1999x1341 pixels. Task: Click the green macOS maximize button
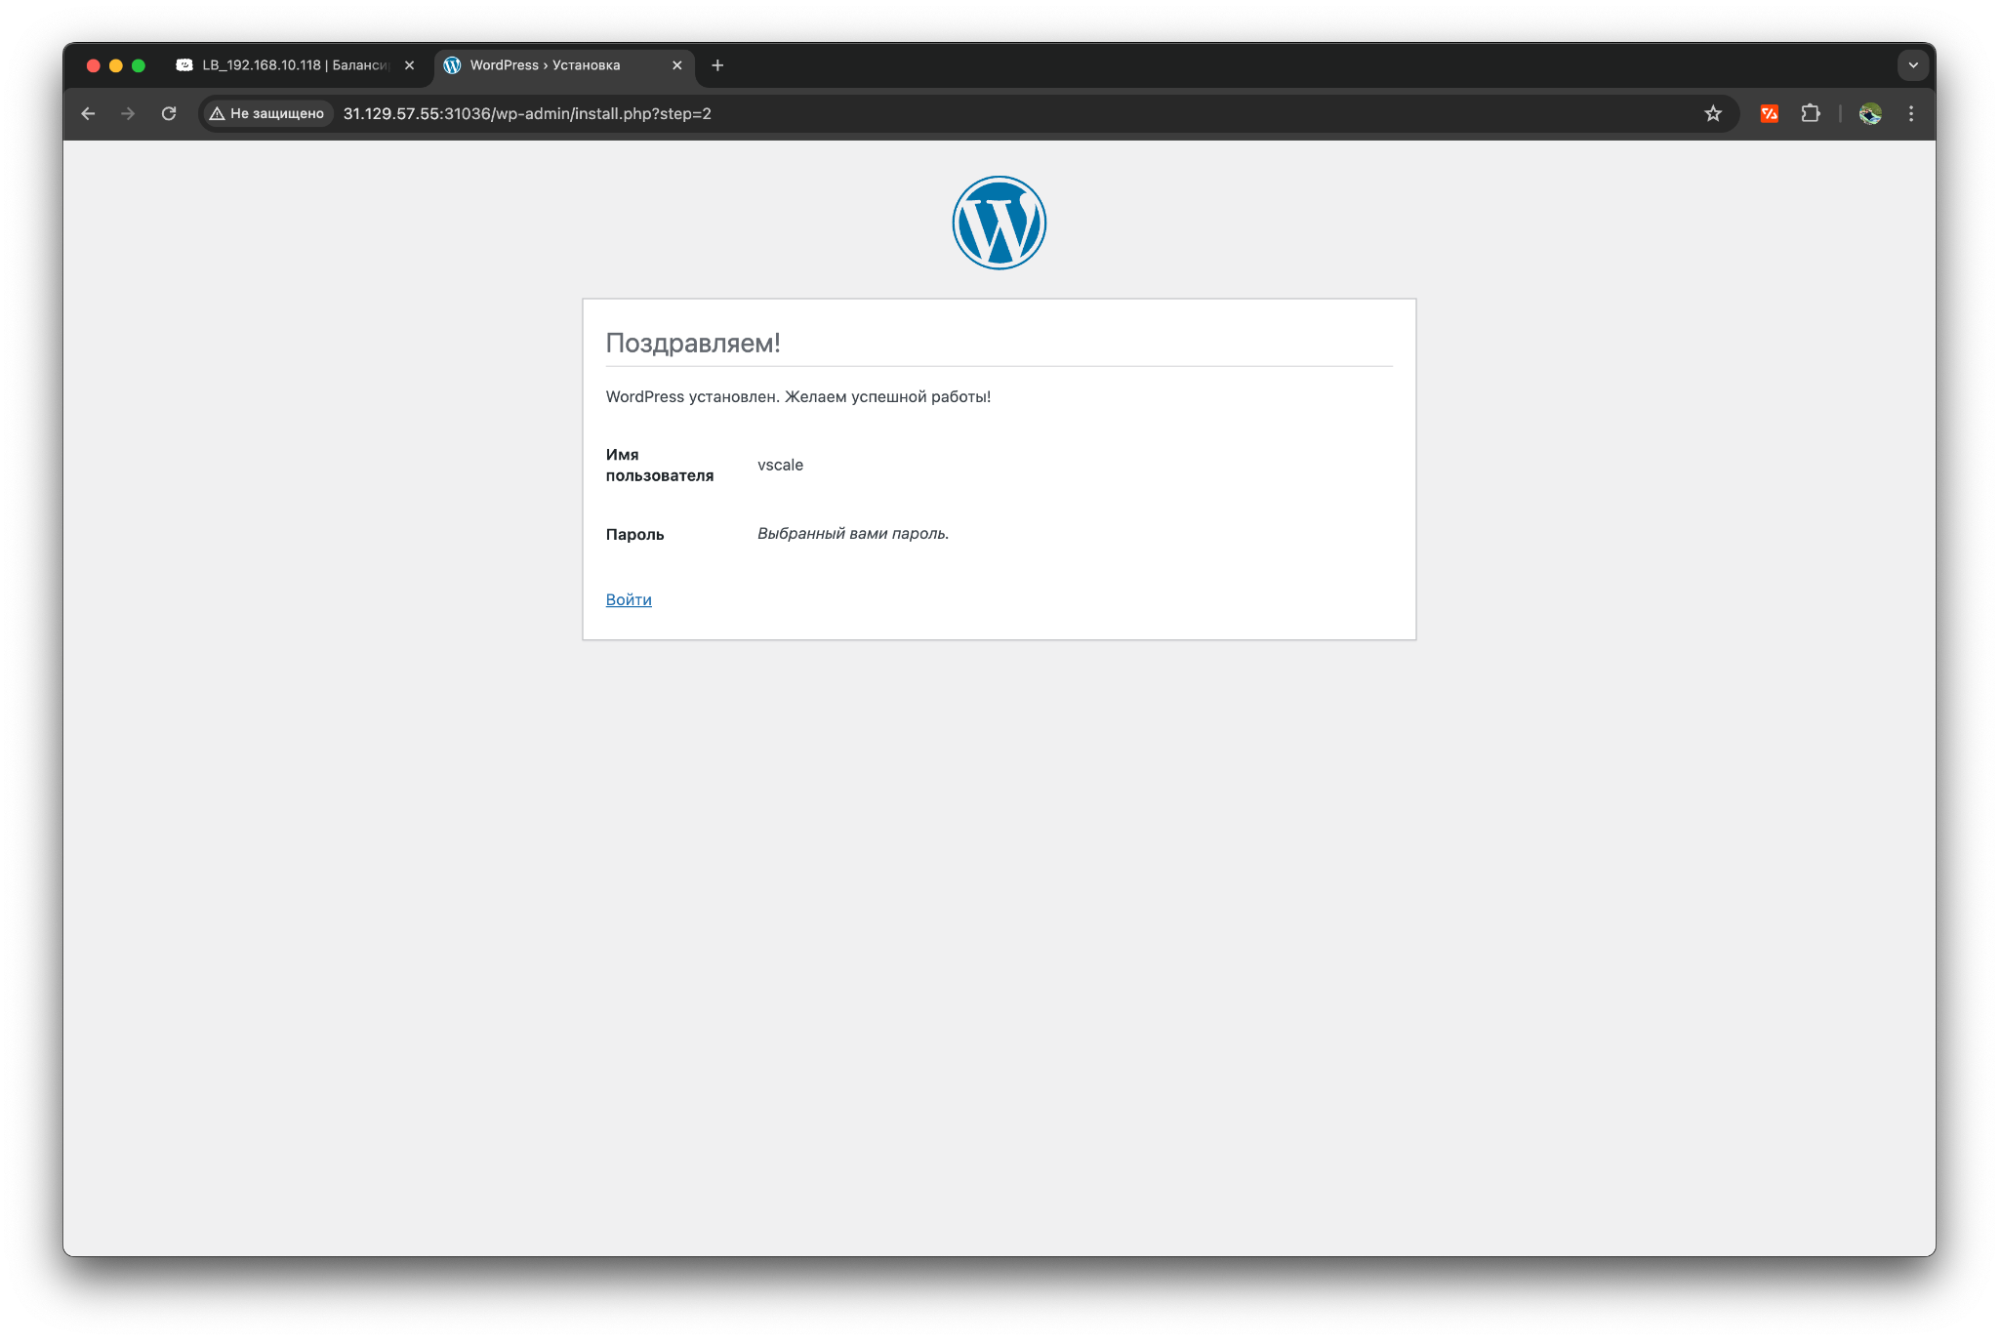click(138, 65)
